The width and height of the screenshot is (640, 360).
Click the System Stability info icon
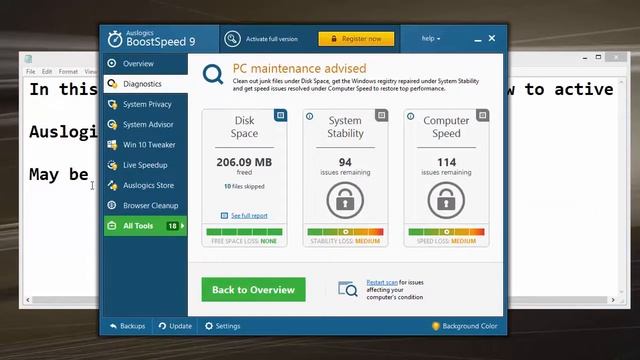point(309,116)
